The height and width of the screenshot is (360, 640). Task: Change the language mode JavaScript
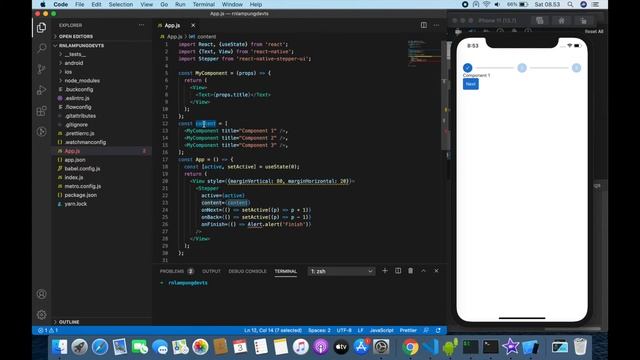(382, 330)
